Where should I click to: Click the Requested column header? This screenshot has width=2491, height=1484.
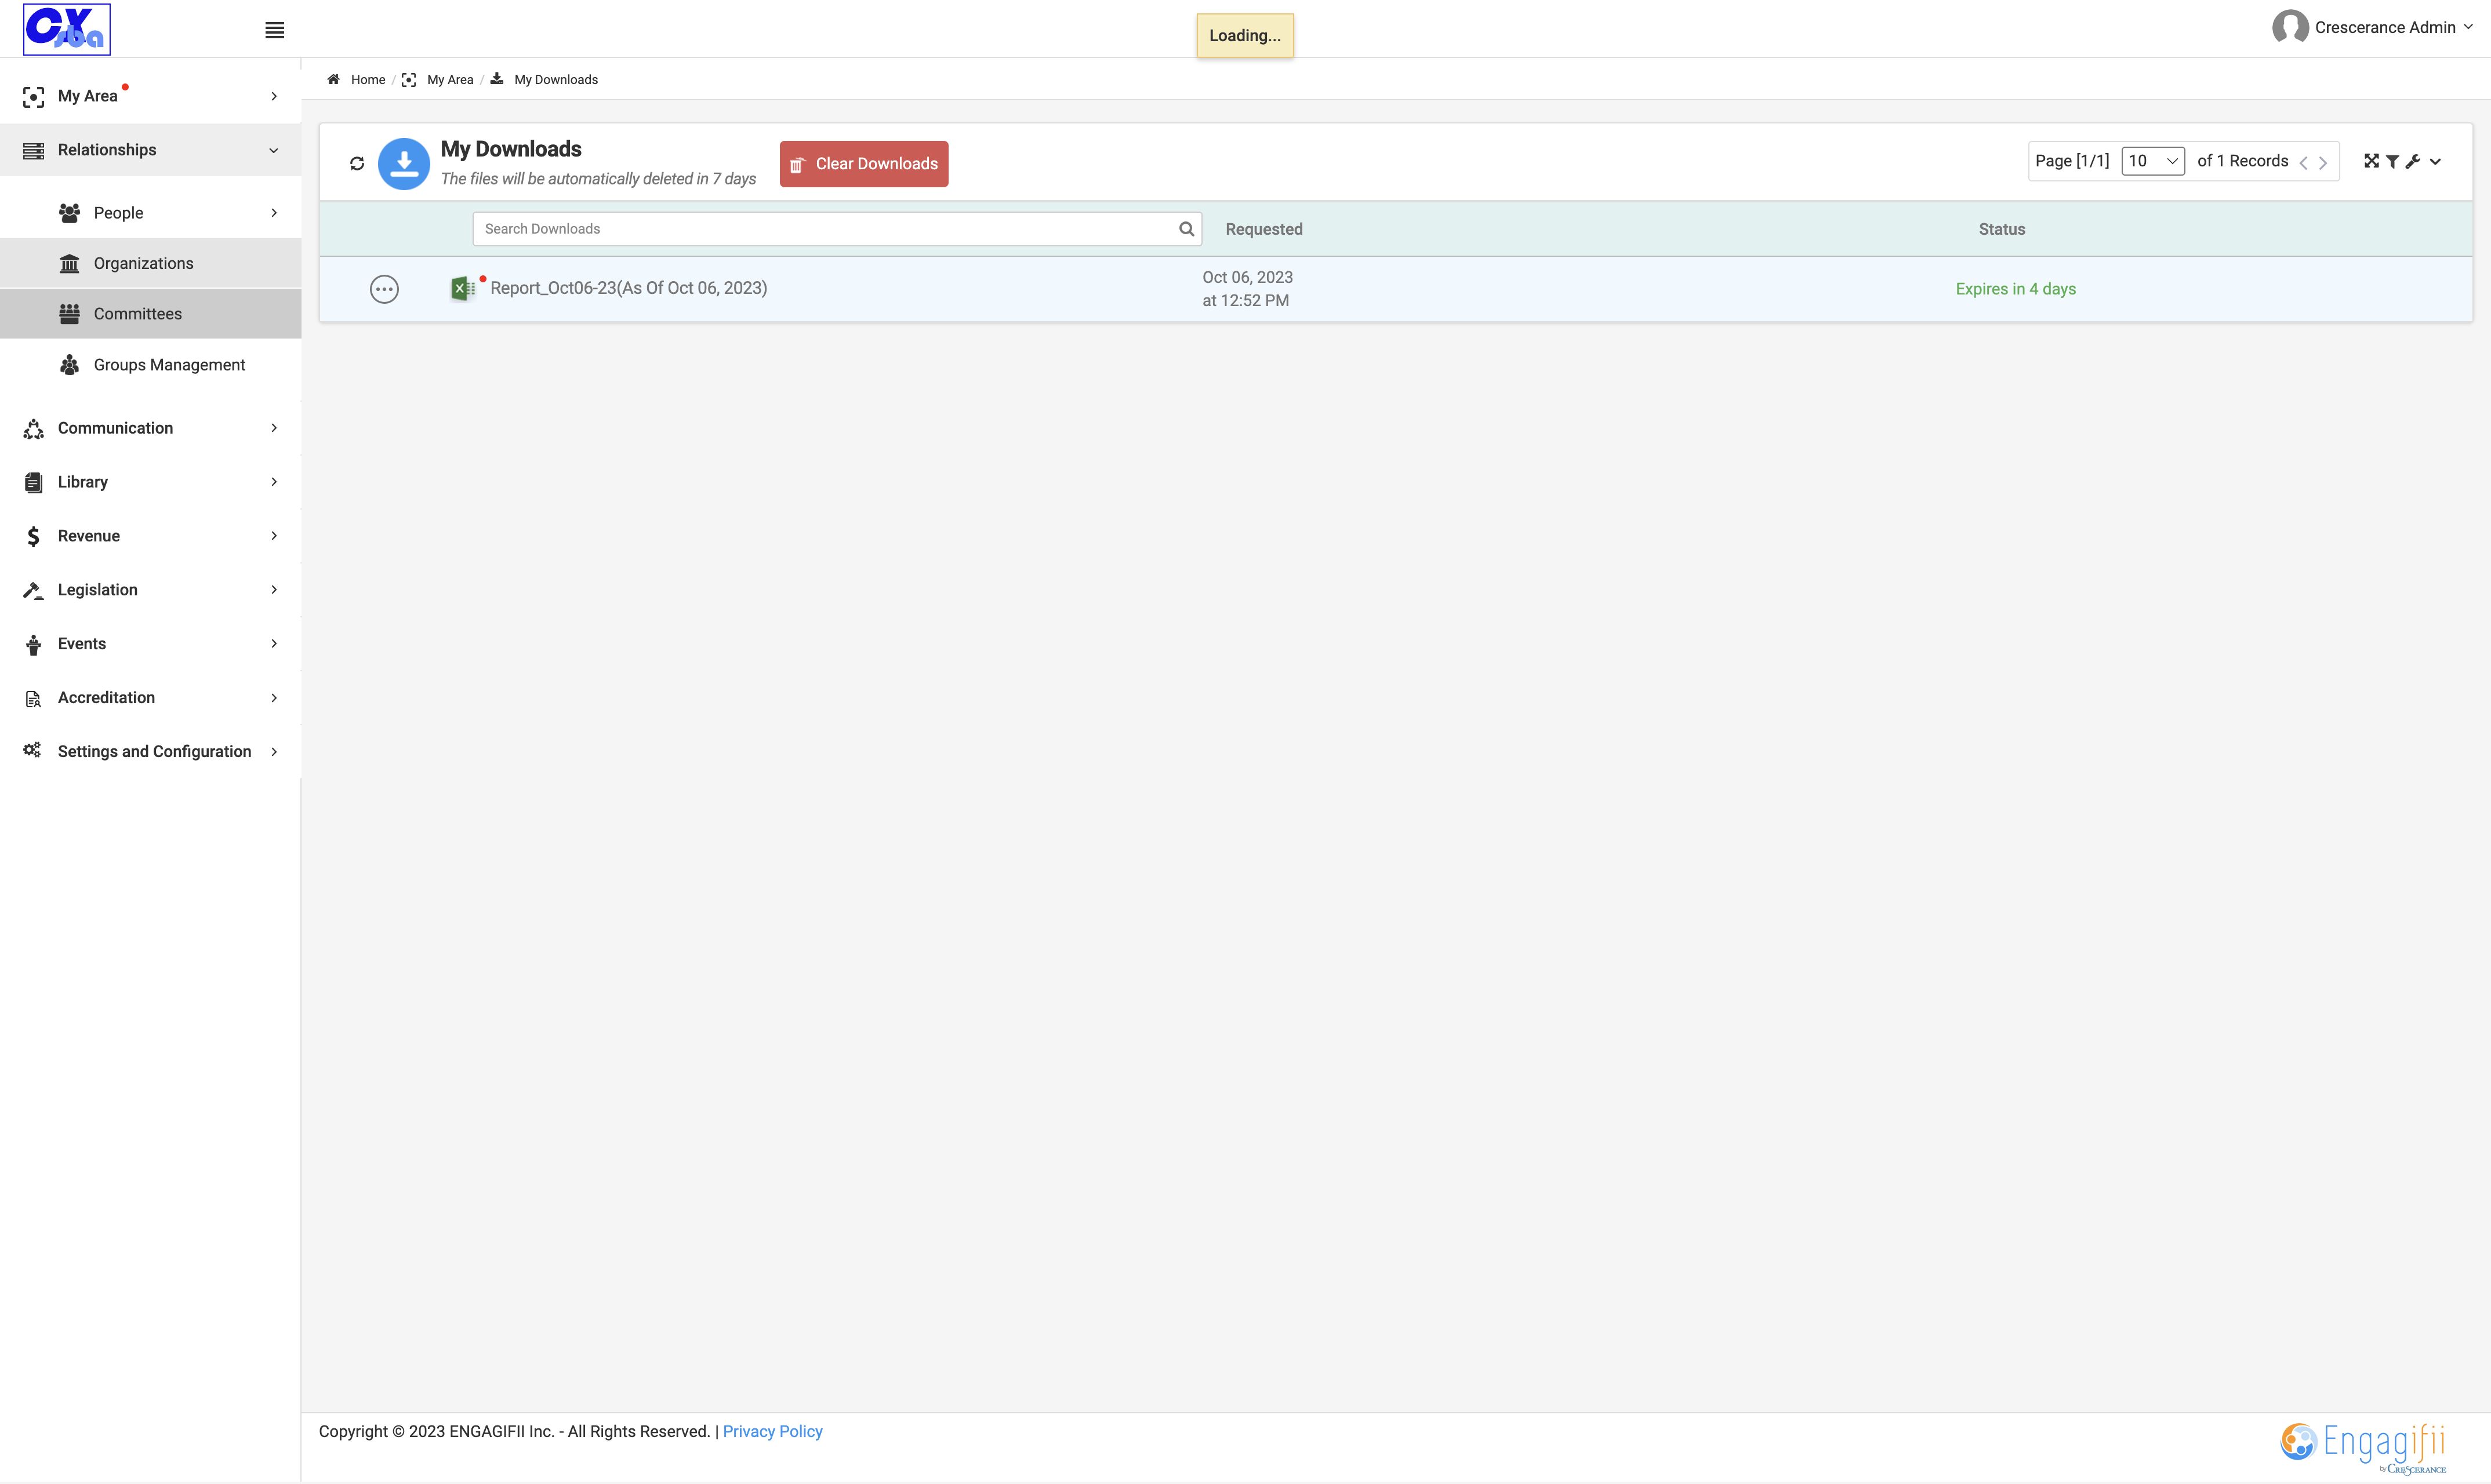click(x=1264, y=229)
